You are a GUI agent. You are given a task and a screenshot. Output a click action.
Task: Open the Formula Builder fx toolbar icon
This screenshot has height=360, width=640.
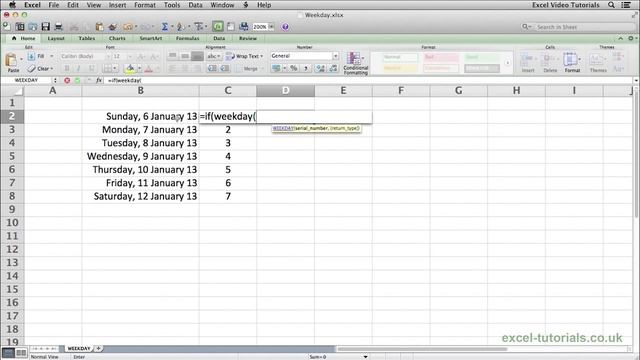[218, 27]
